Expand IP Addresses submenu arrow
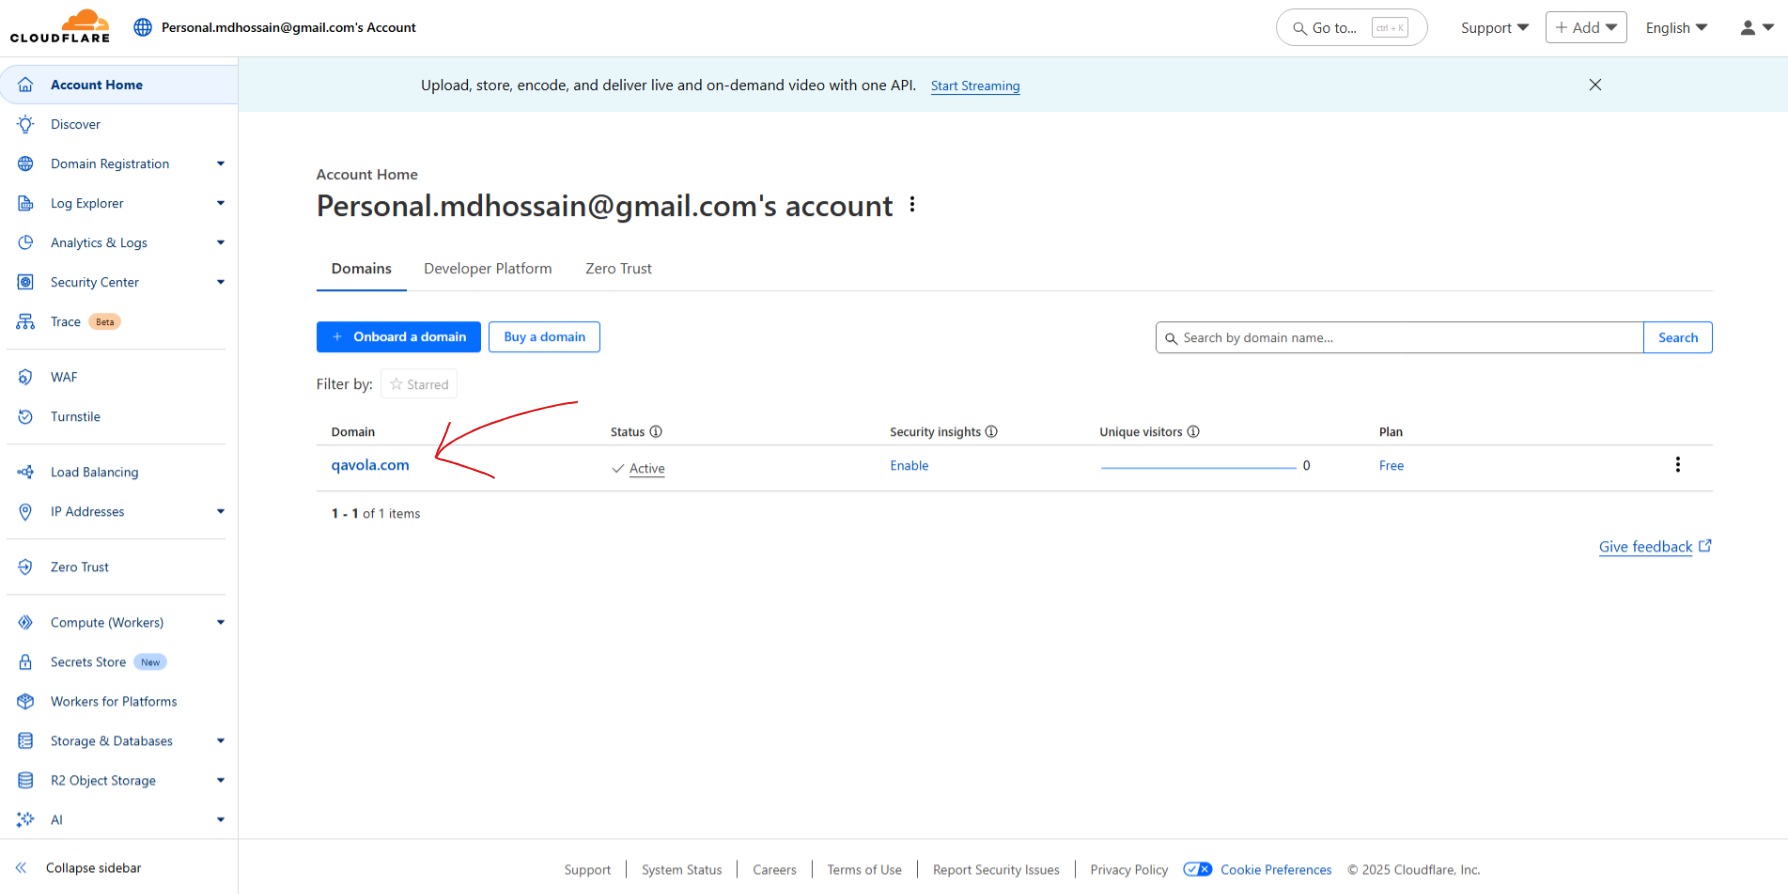 click(x=221, y=512)
